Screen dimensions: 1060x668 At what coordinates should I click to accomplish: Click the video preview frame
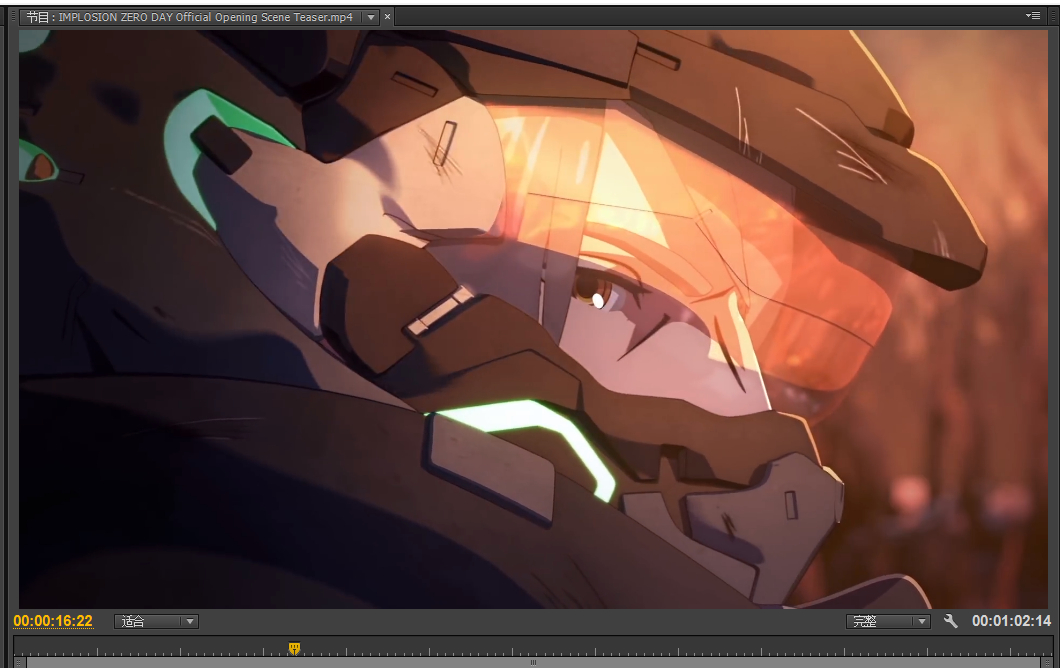point(533,318)
